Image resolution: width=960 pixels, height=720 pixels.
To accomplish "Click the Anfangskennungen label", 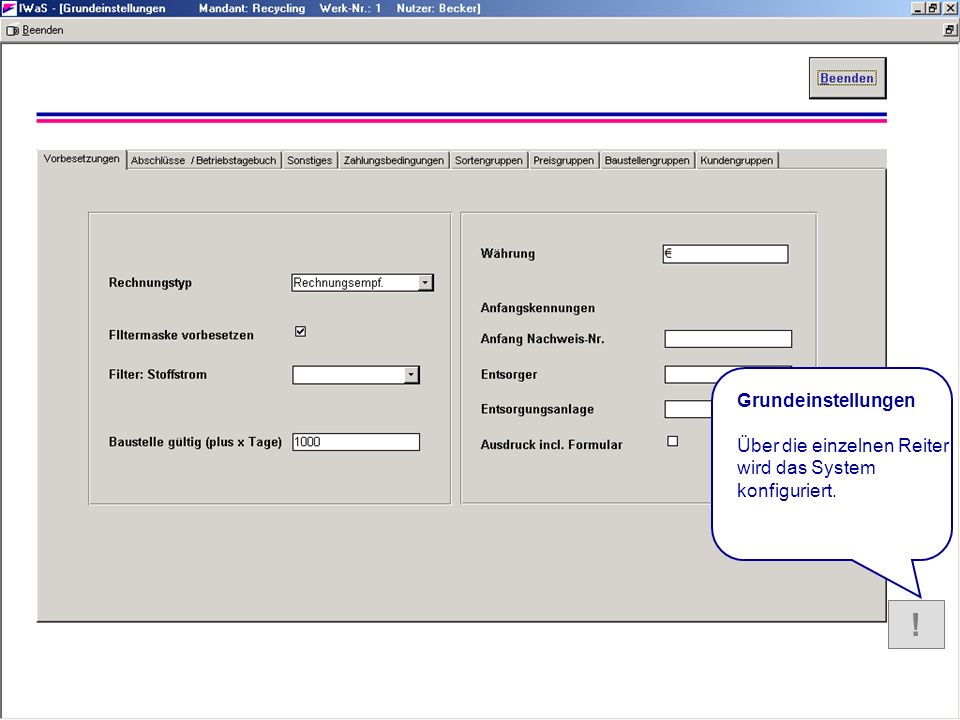I will point(538,308).
